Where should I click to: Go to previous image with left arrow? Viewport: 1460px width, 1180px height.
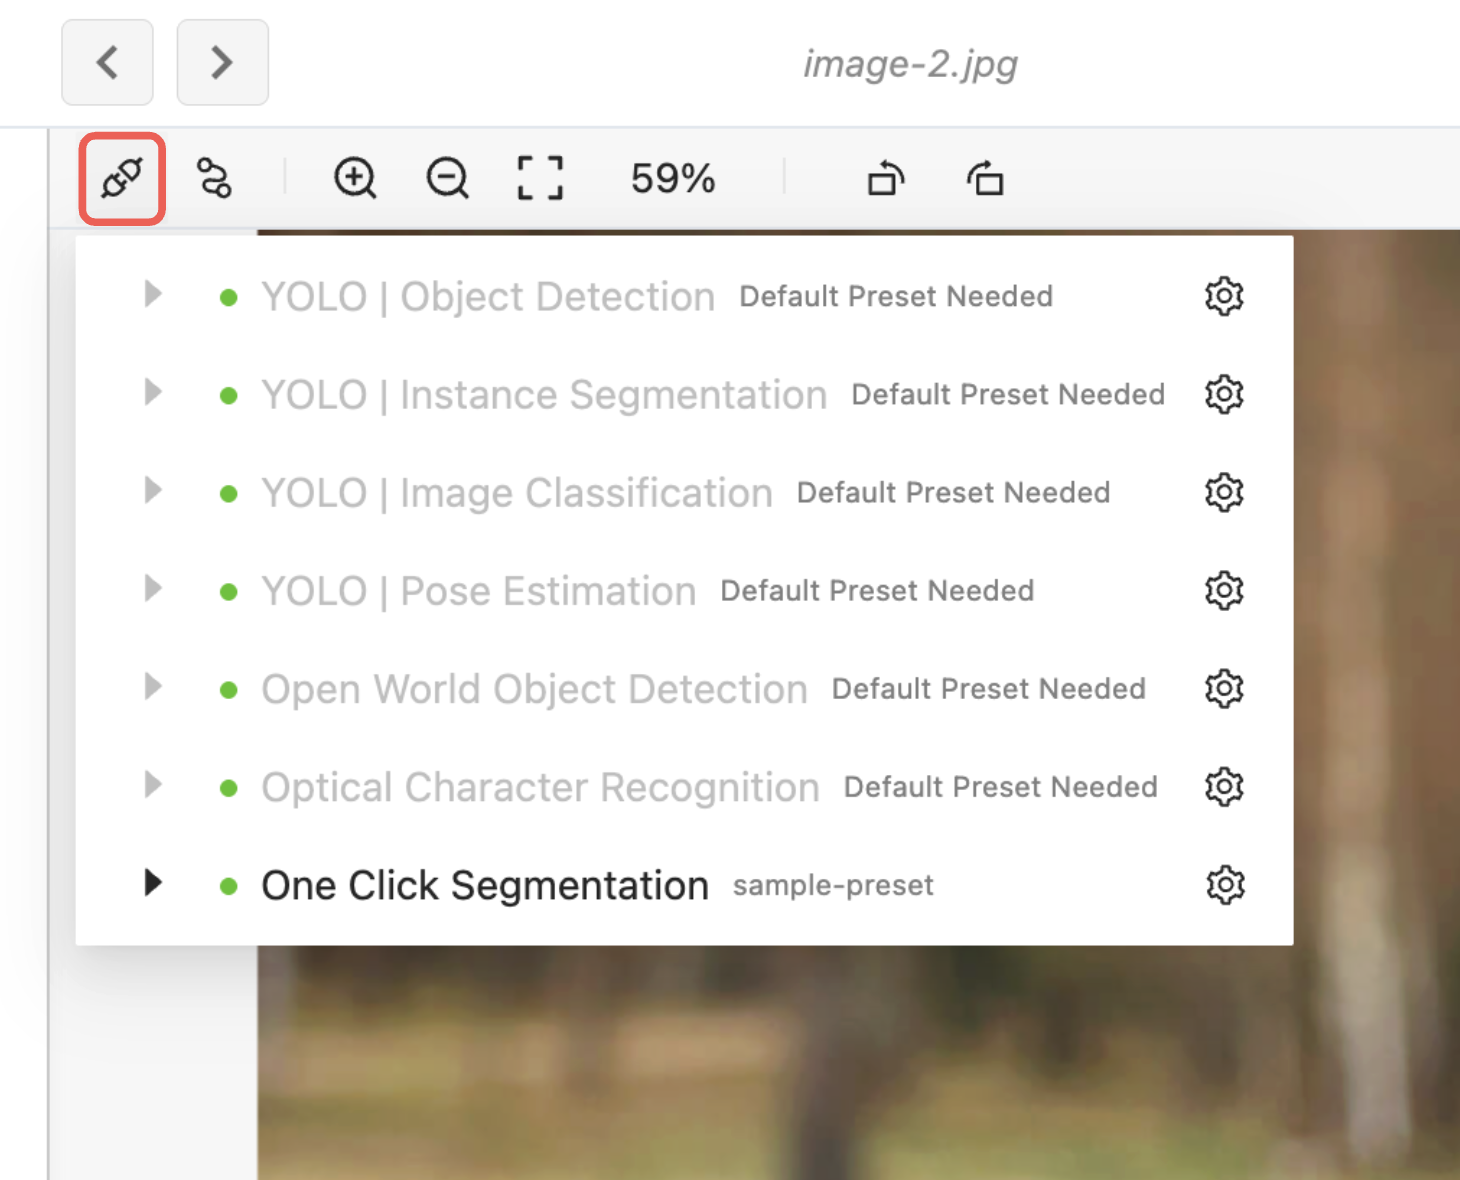[x=108, y=62]
